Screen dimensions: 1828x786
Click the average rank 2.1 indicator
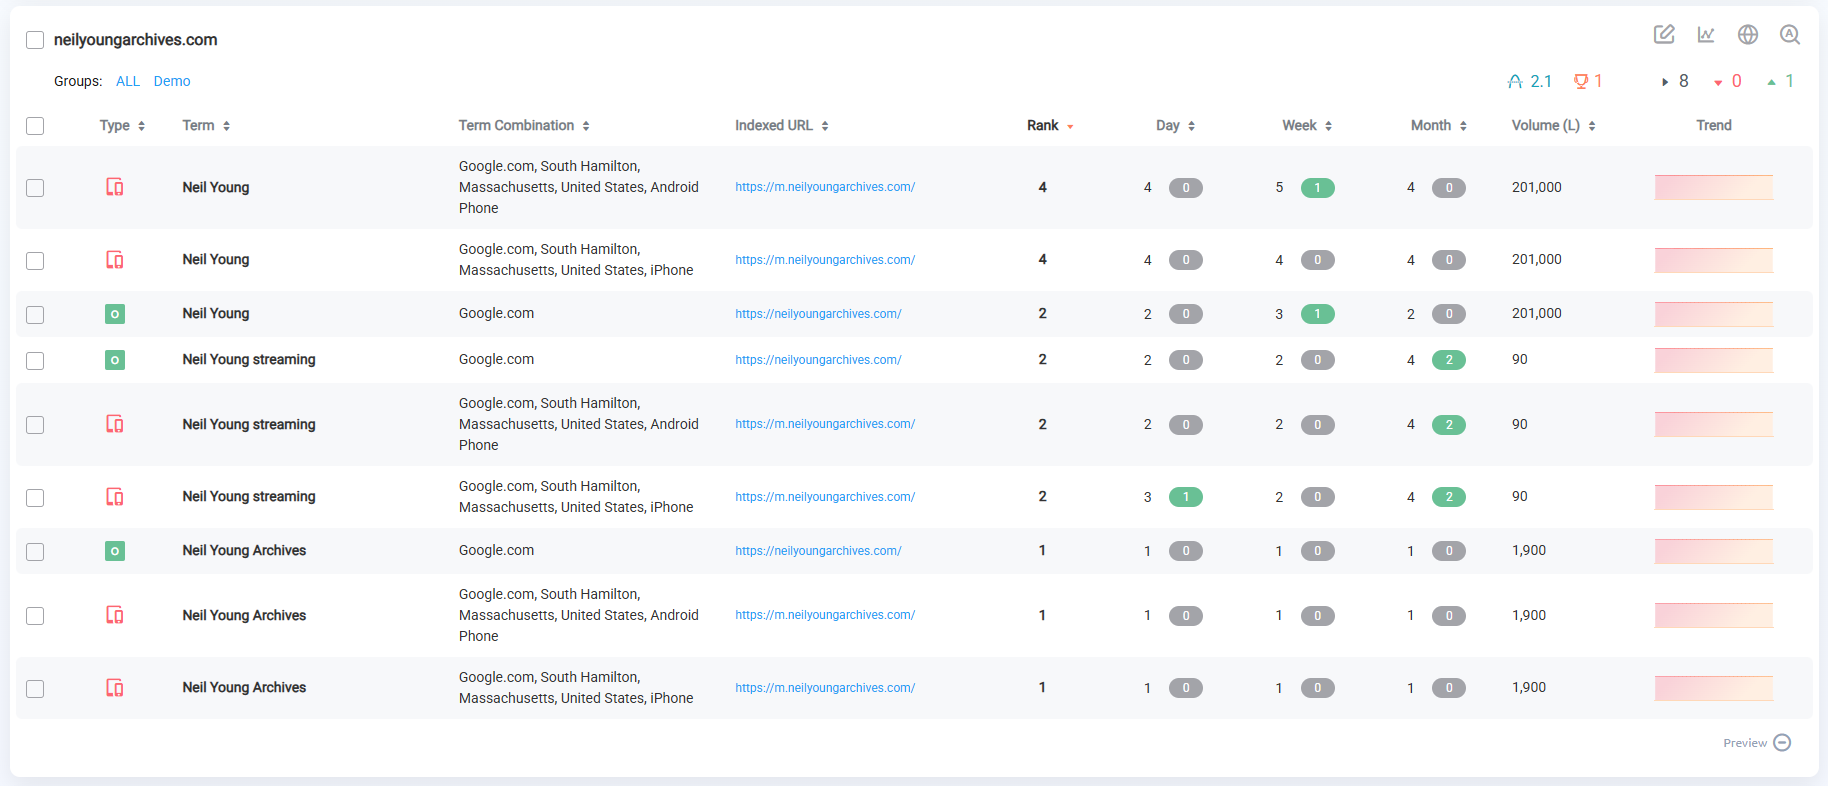1530,81
